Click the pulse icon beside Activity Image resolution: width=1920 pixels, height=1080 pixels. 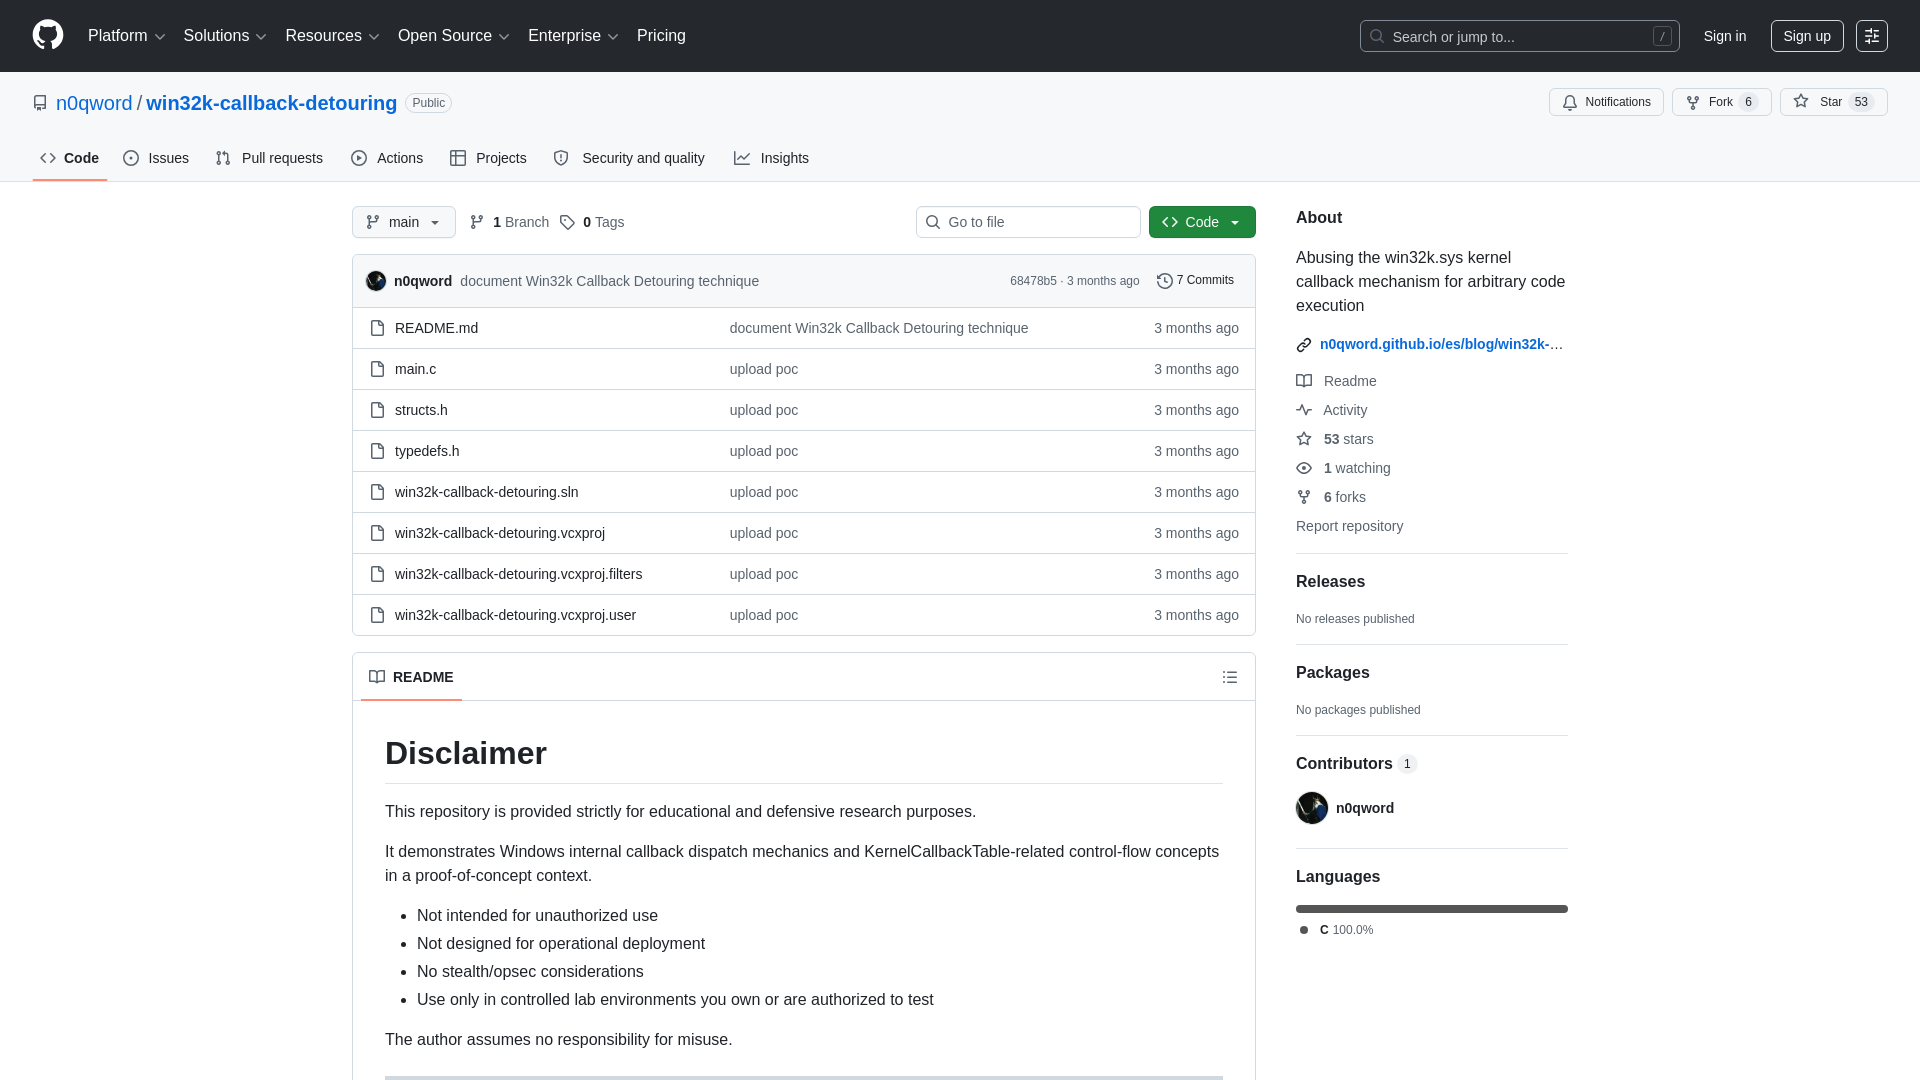point(1304,410)
